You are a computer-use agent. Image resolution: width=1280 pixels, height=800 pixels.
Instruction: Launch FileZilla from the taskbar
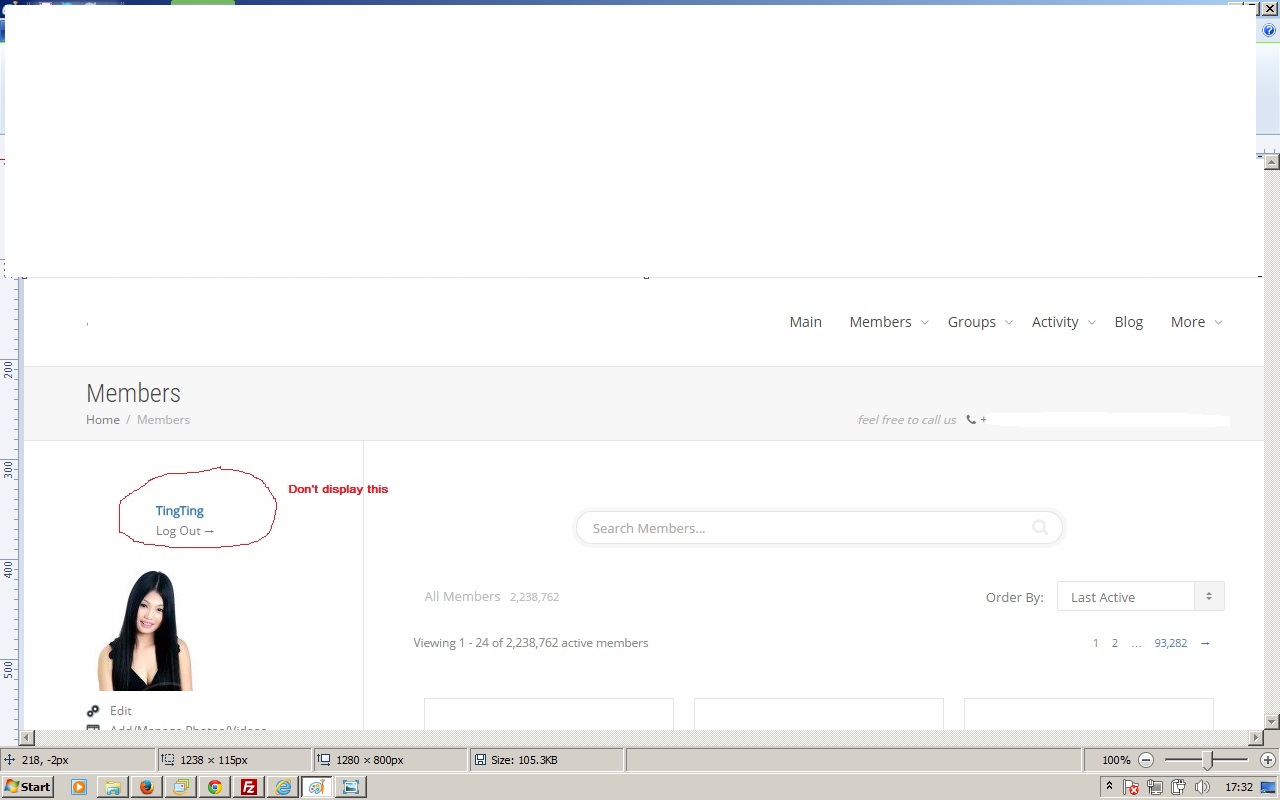pyautogui.click(x=248, y=787)
